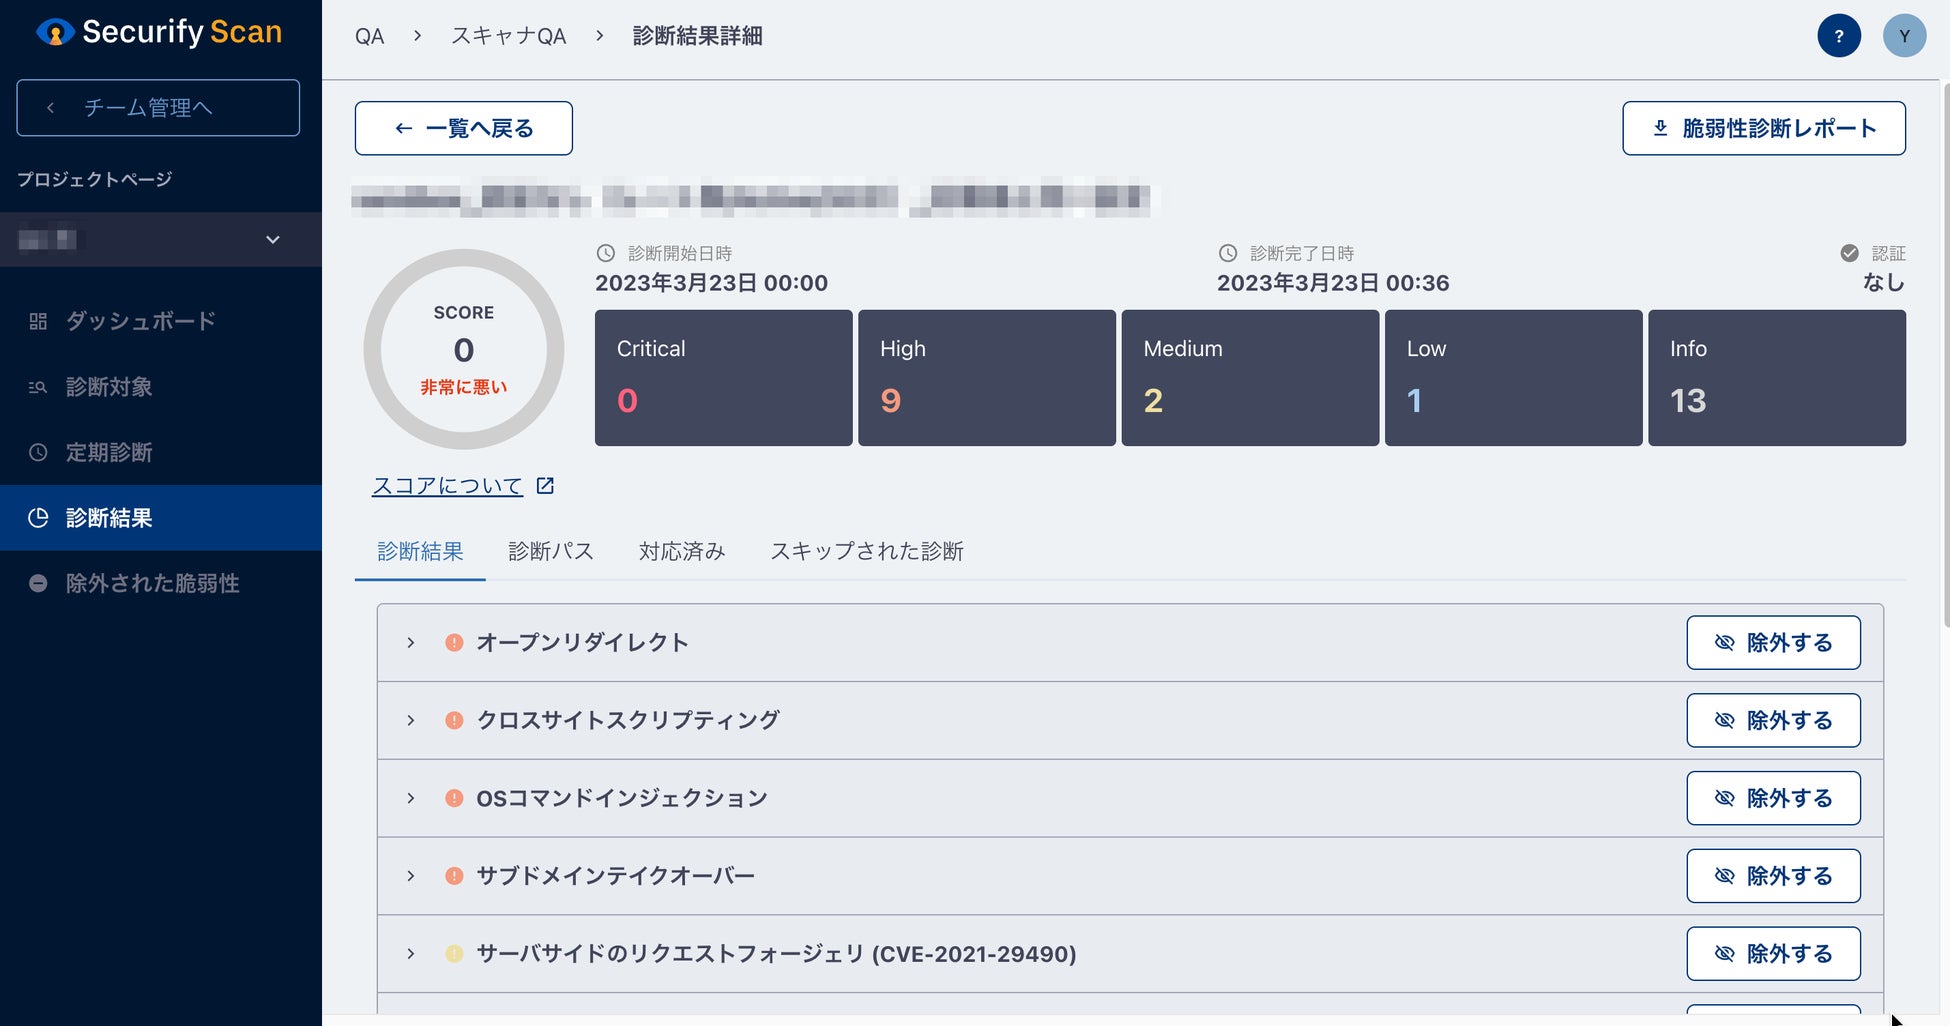Click the external link icon beside スコアについて

point(545,486)
